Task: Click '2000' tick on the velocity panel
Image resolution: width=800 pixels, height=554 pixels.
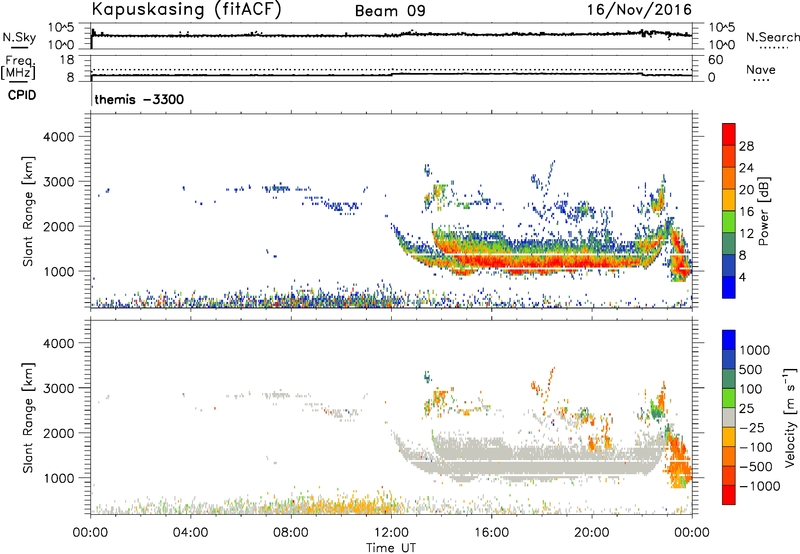Action: tap(59, 433)
